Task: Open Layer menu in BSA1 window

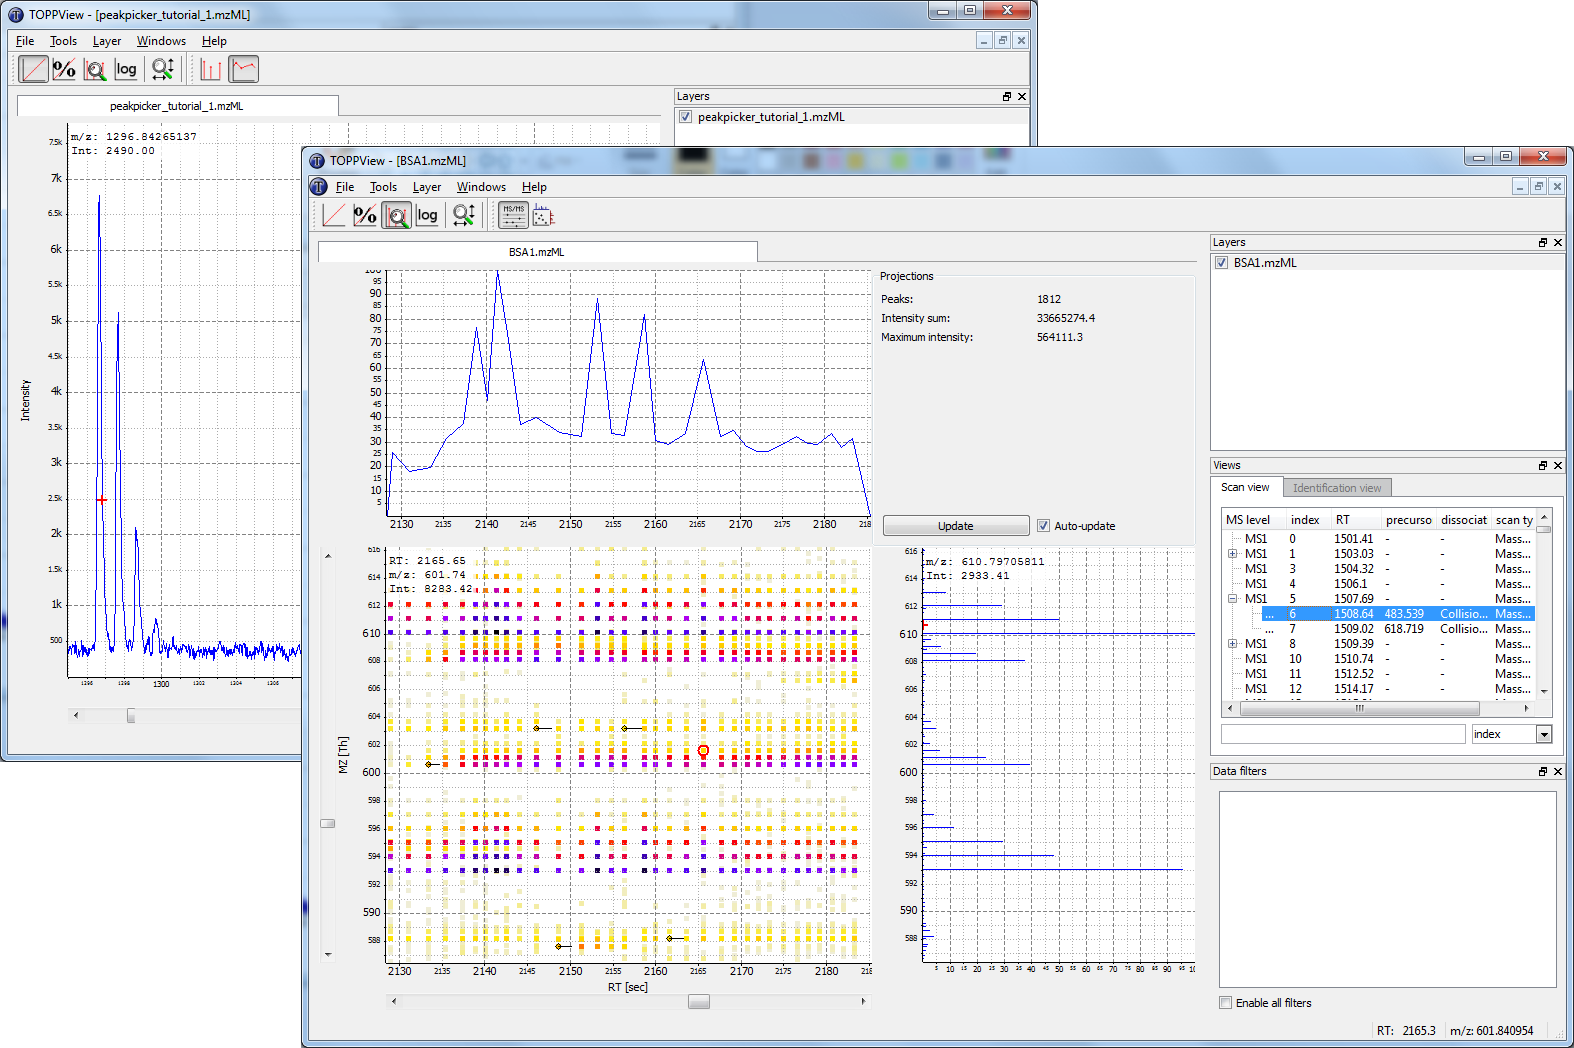Action: click(426, 187)
